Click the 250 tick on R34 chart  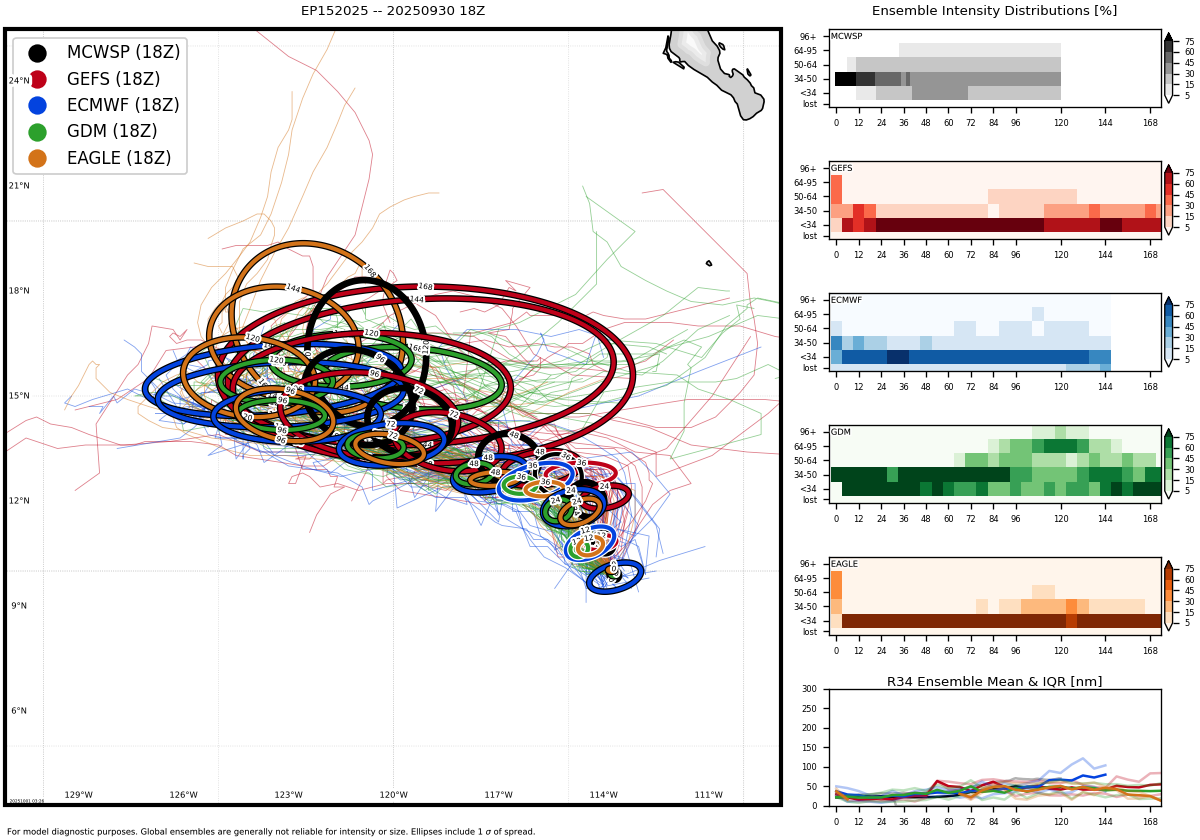808,709
